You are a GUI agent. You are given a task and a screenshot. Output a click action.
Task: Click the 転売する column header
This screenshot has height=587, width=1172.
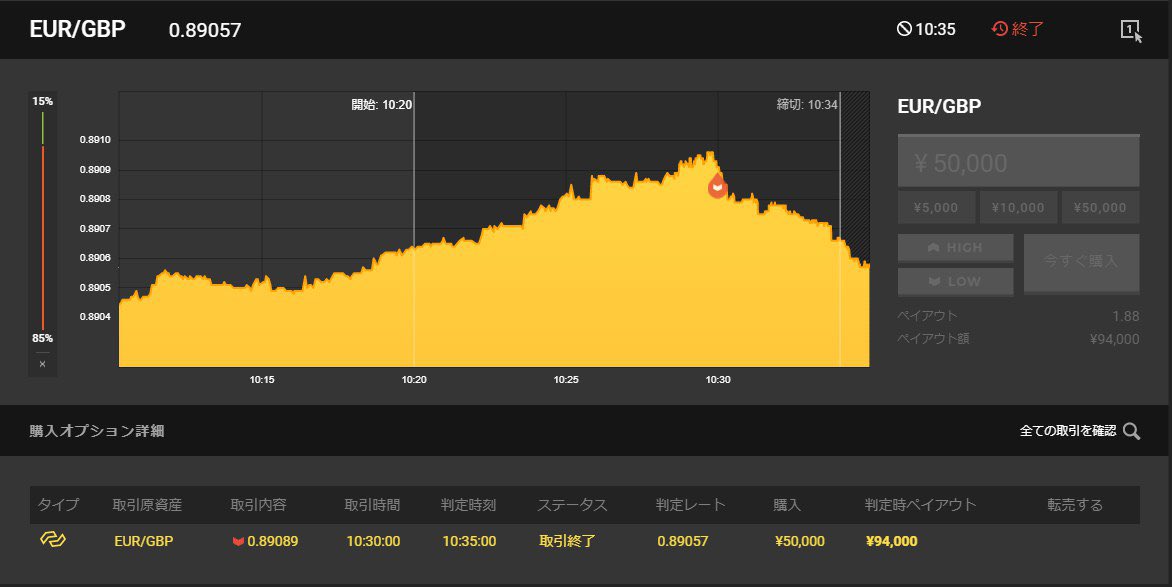(x=1075, y=505)
